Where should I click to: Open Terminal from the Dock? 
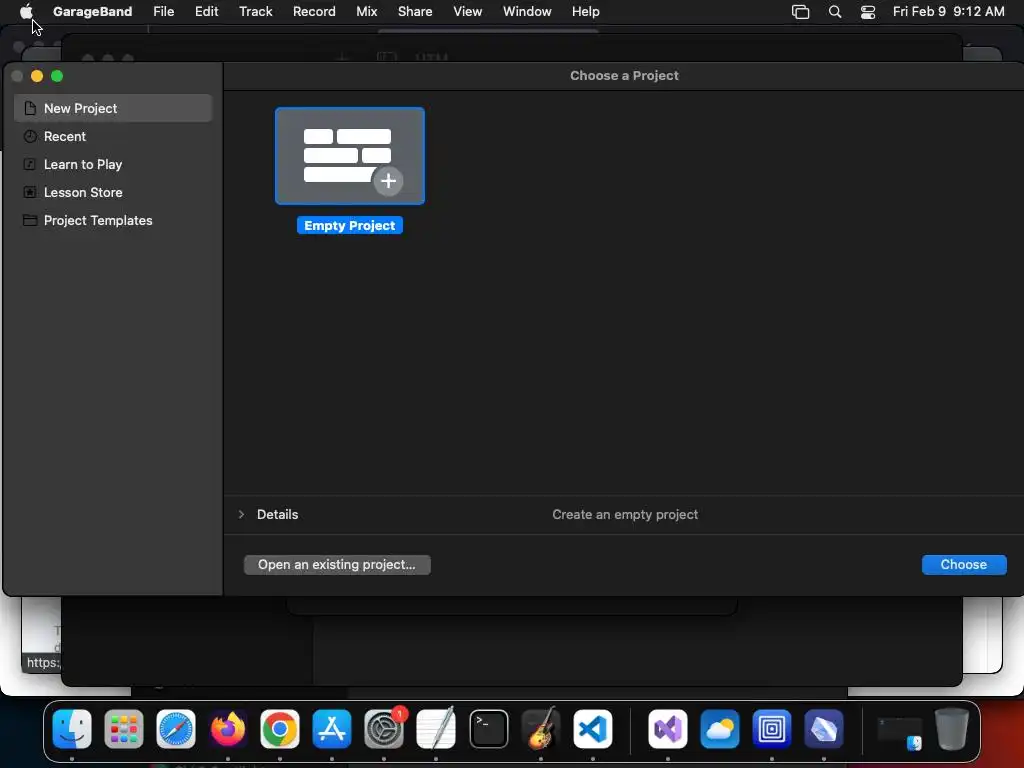488,729
